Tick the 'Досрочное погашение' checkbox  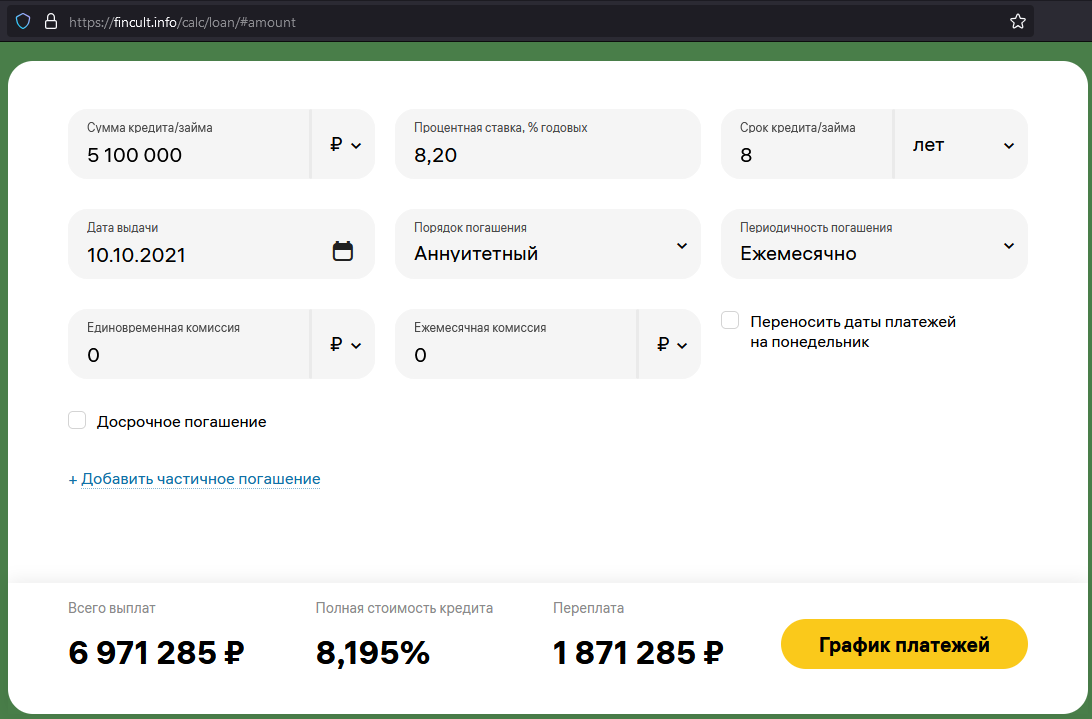click(77, 420)
